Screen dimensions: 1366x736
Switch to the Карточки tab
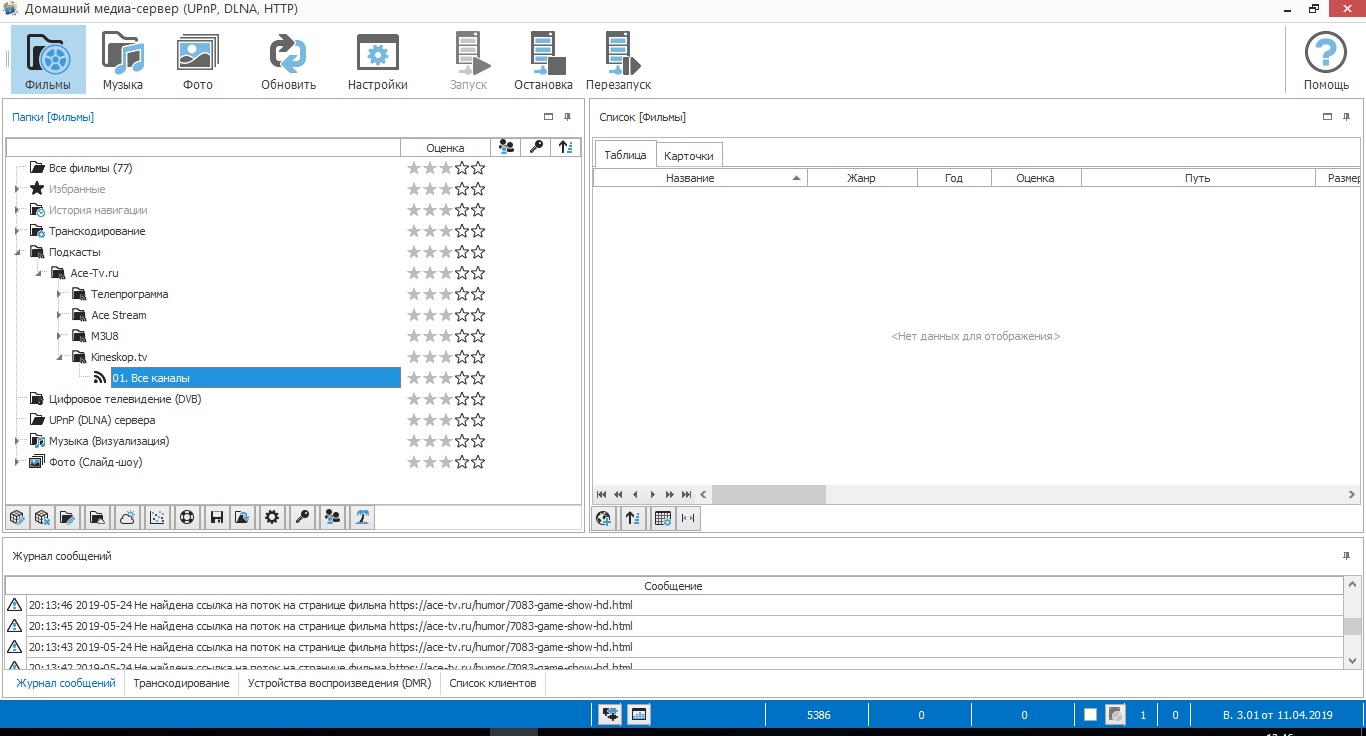click(689, 156)
